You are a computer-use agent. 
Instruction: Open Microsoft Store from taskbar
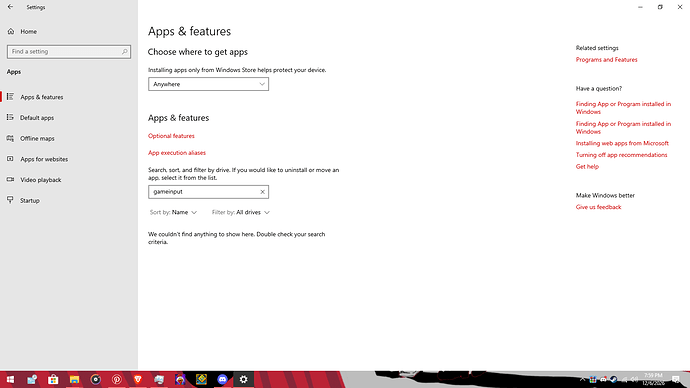point(53,379)
